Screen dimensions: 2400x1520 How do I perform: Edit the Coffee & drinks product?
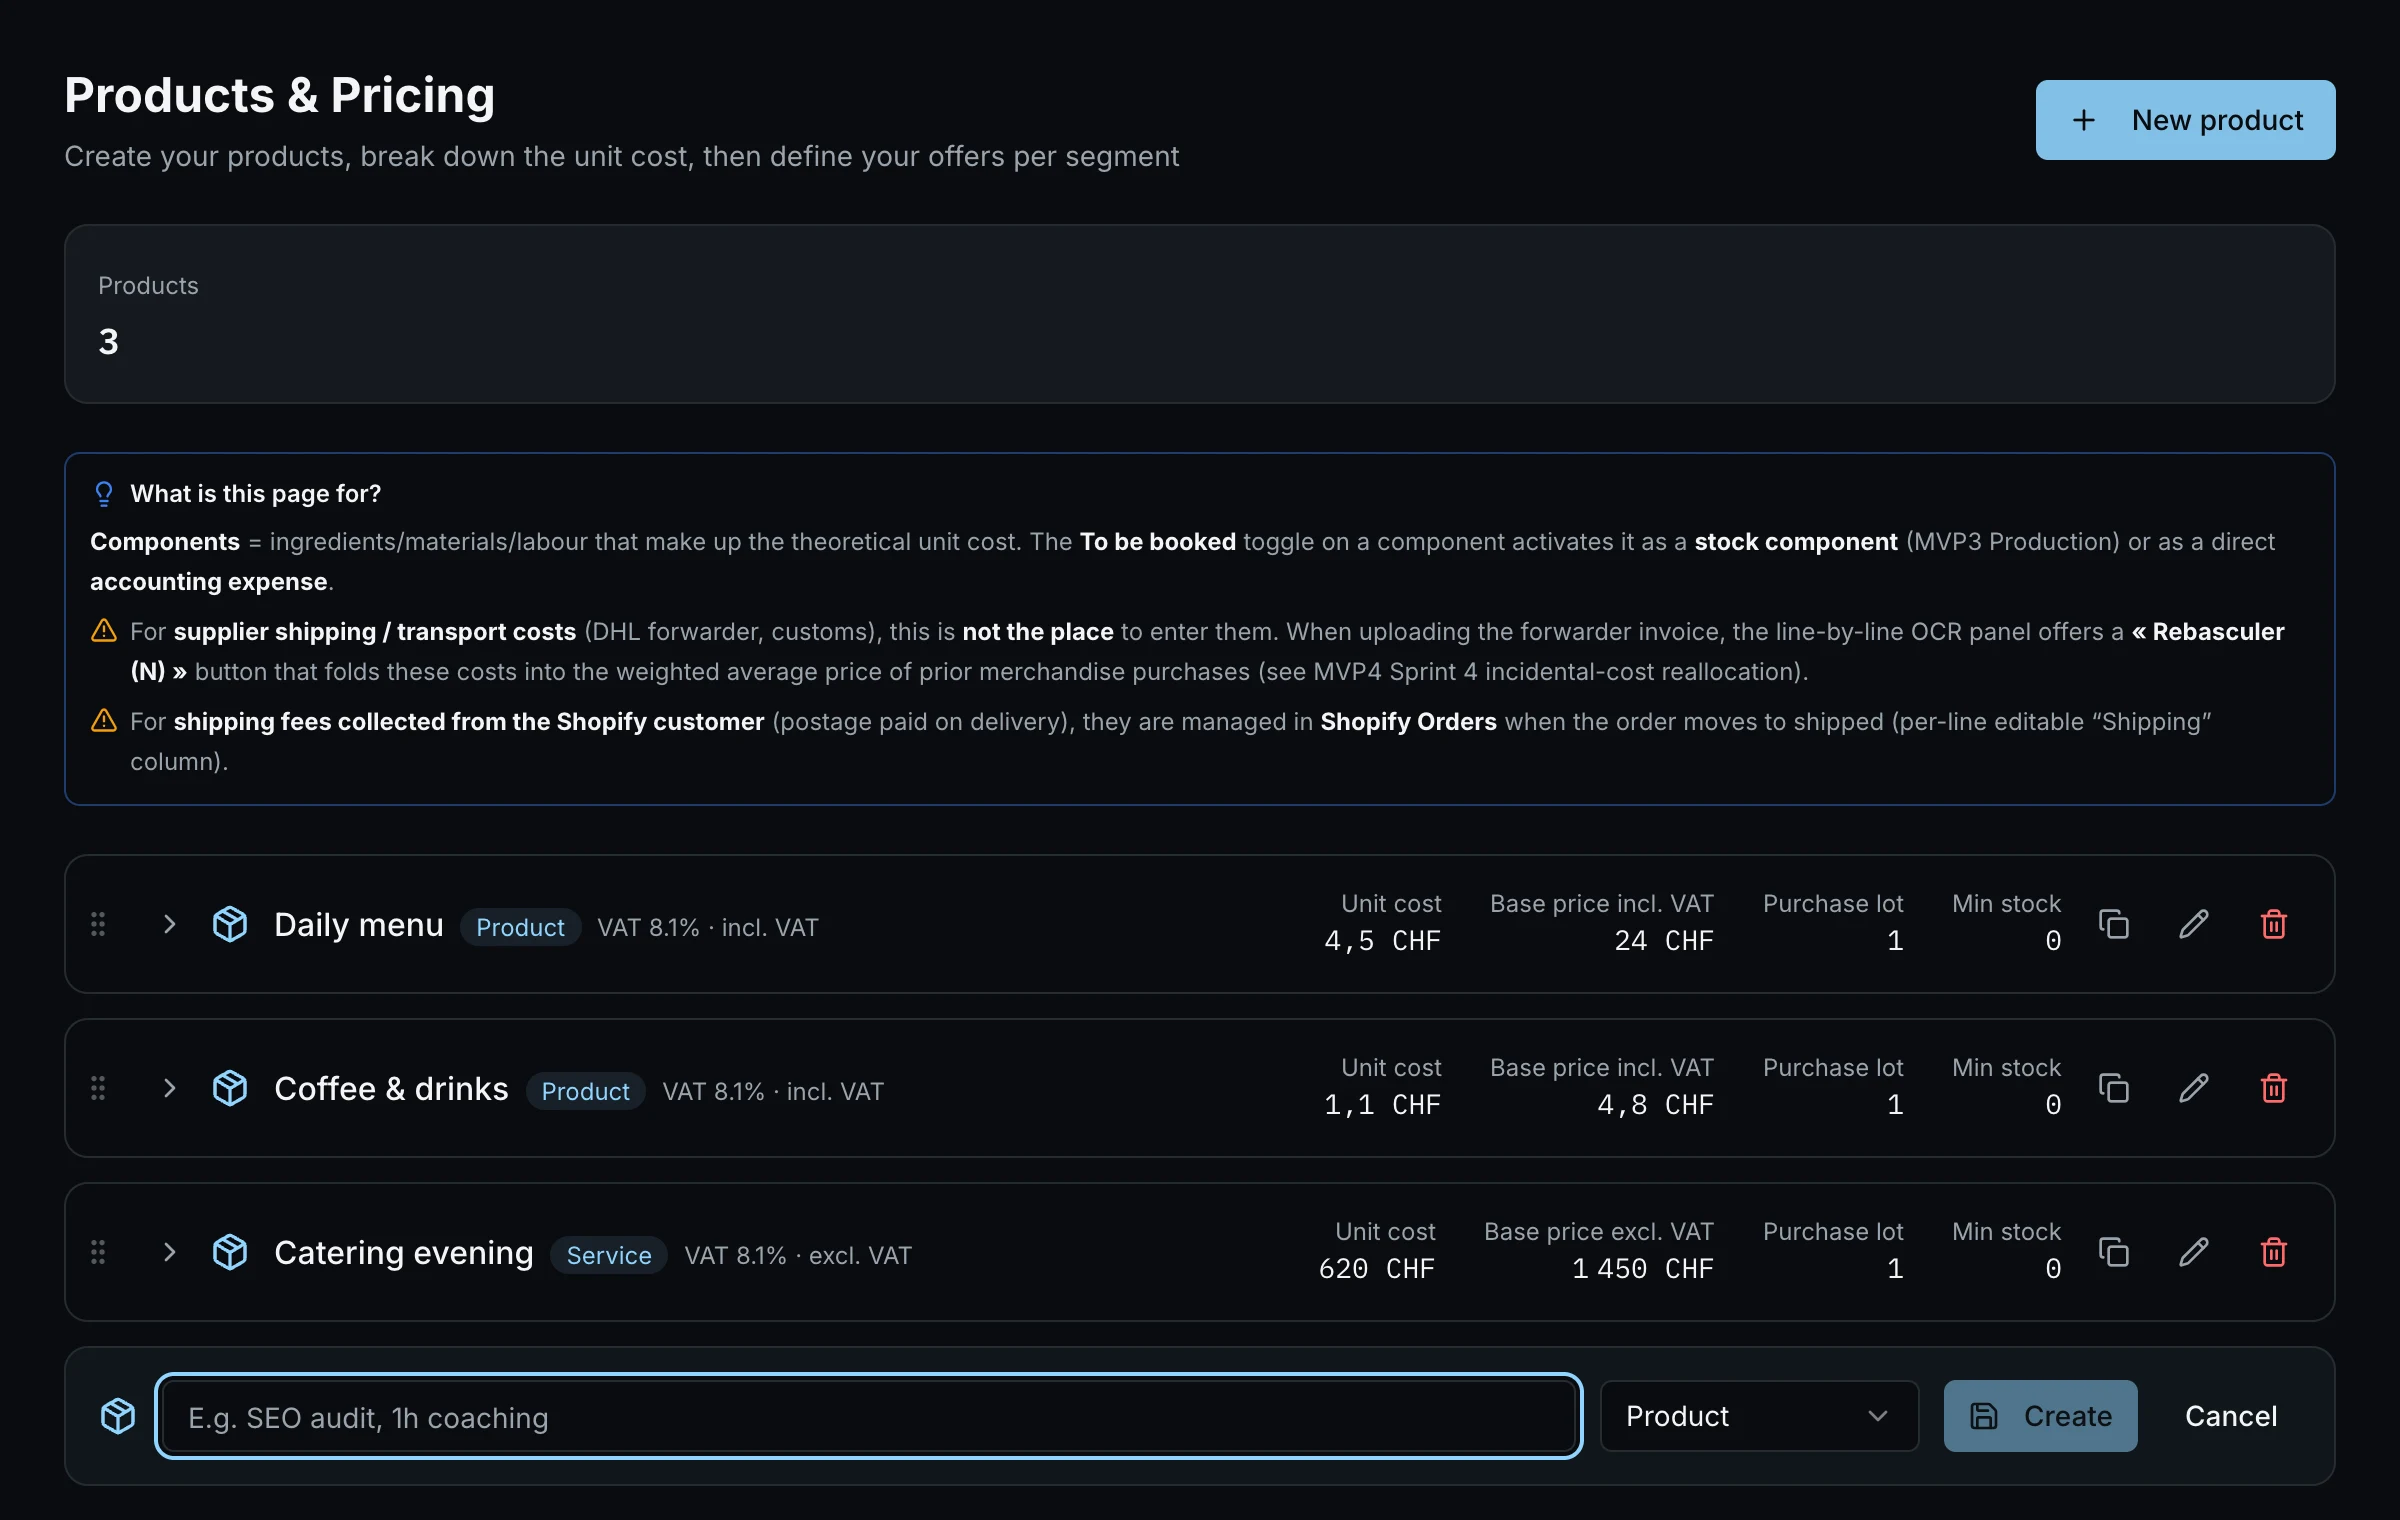pos(2193,1088)
